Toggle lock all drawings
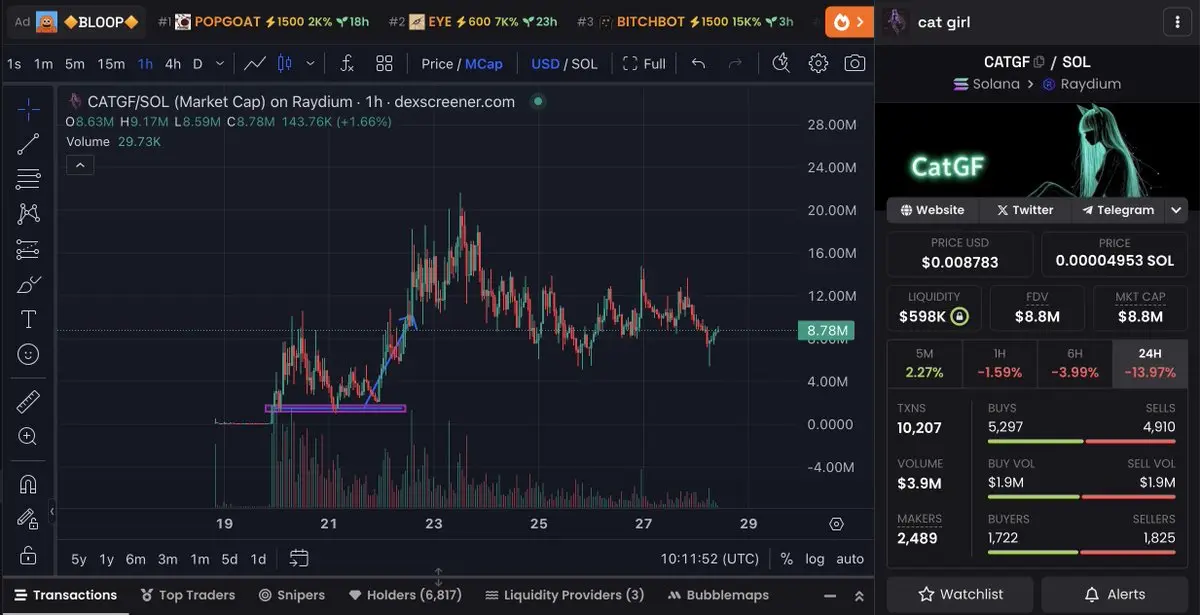The height and width of the screenshot is (615, 1200). pyautogui.click(x=28, y=554)
